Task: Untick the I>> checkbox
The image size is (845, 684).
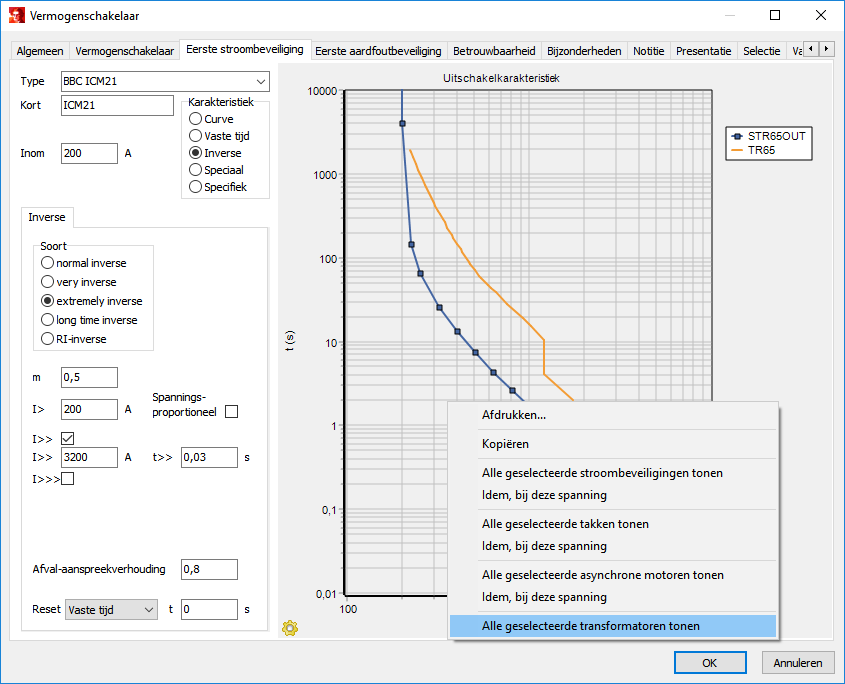Action: [68, 438]
